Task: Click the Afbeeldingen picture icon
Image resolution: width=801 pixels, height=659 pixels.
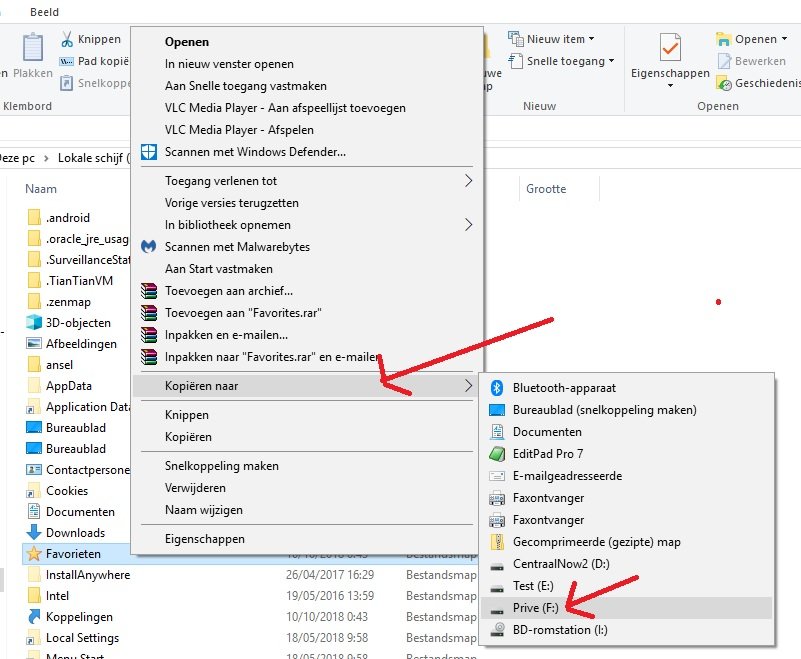Action: (34, 343)
